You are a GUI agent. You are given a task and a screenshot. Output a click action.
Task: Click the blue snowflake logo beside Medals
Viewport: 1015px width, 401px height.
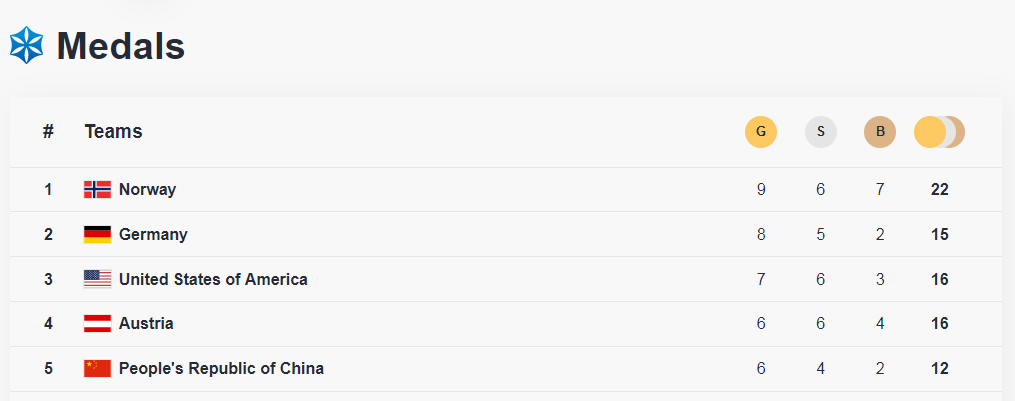coord(26,46)
